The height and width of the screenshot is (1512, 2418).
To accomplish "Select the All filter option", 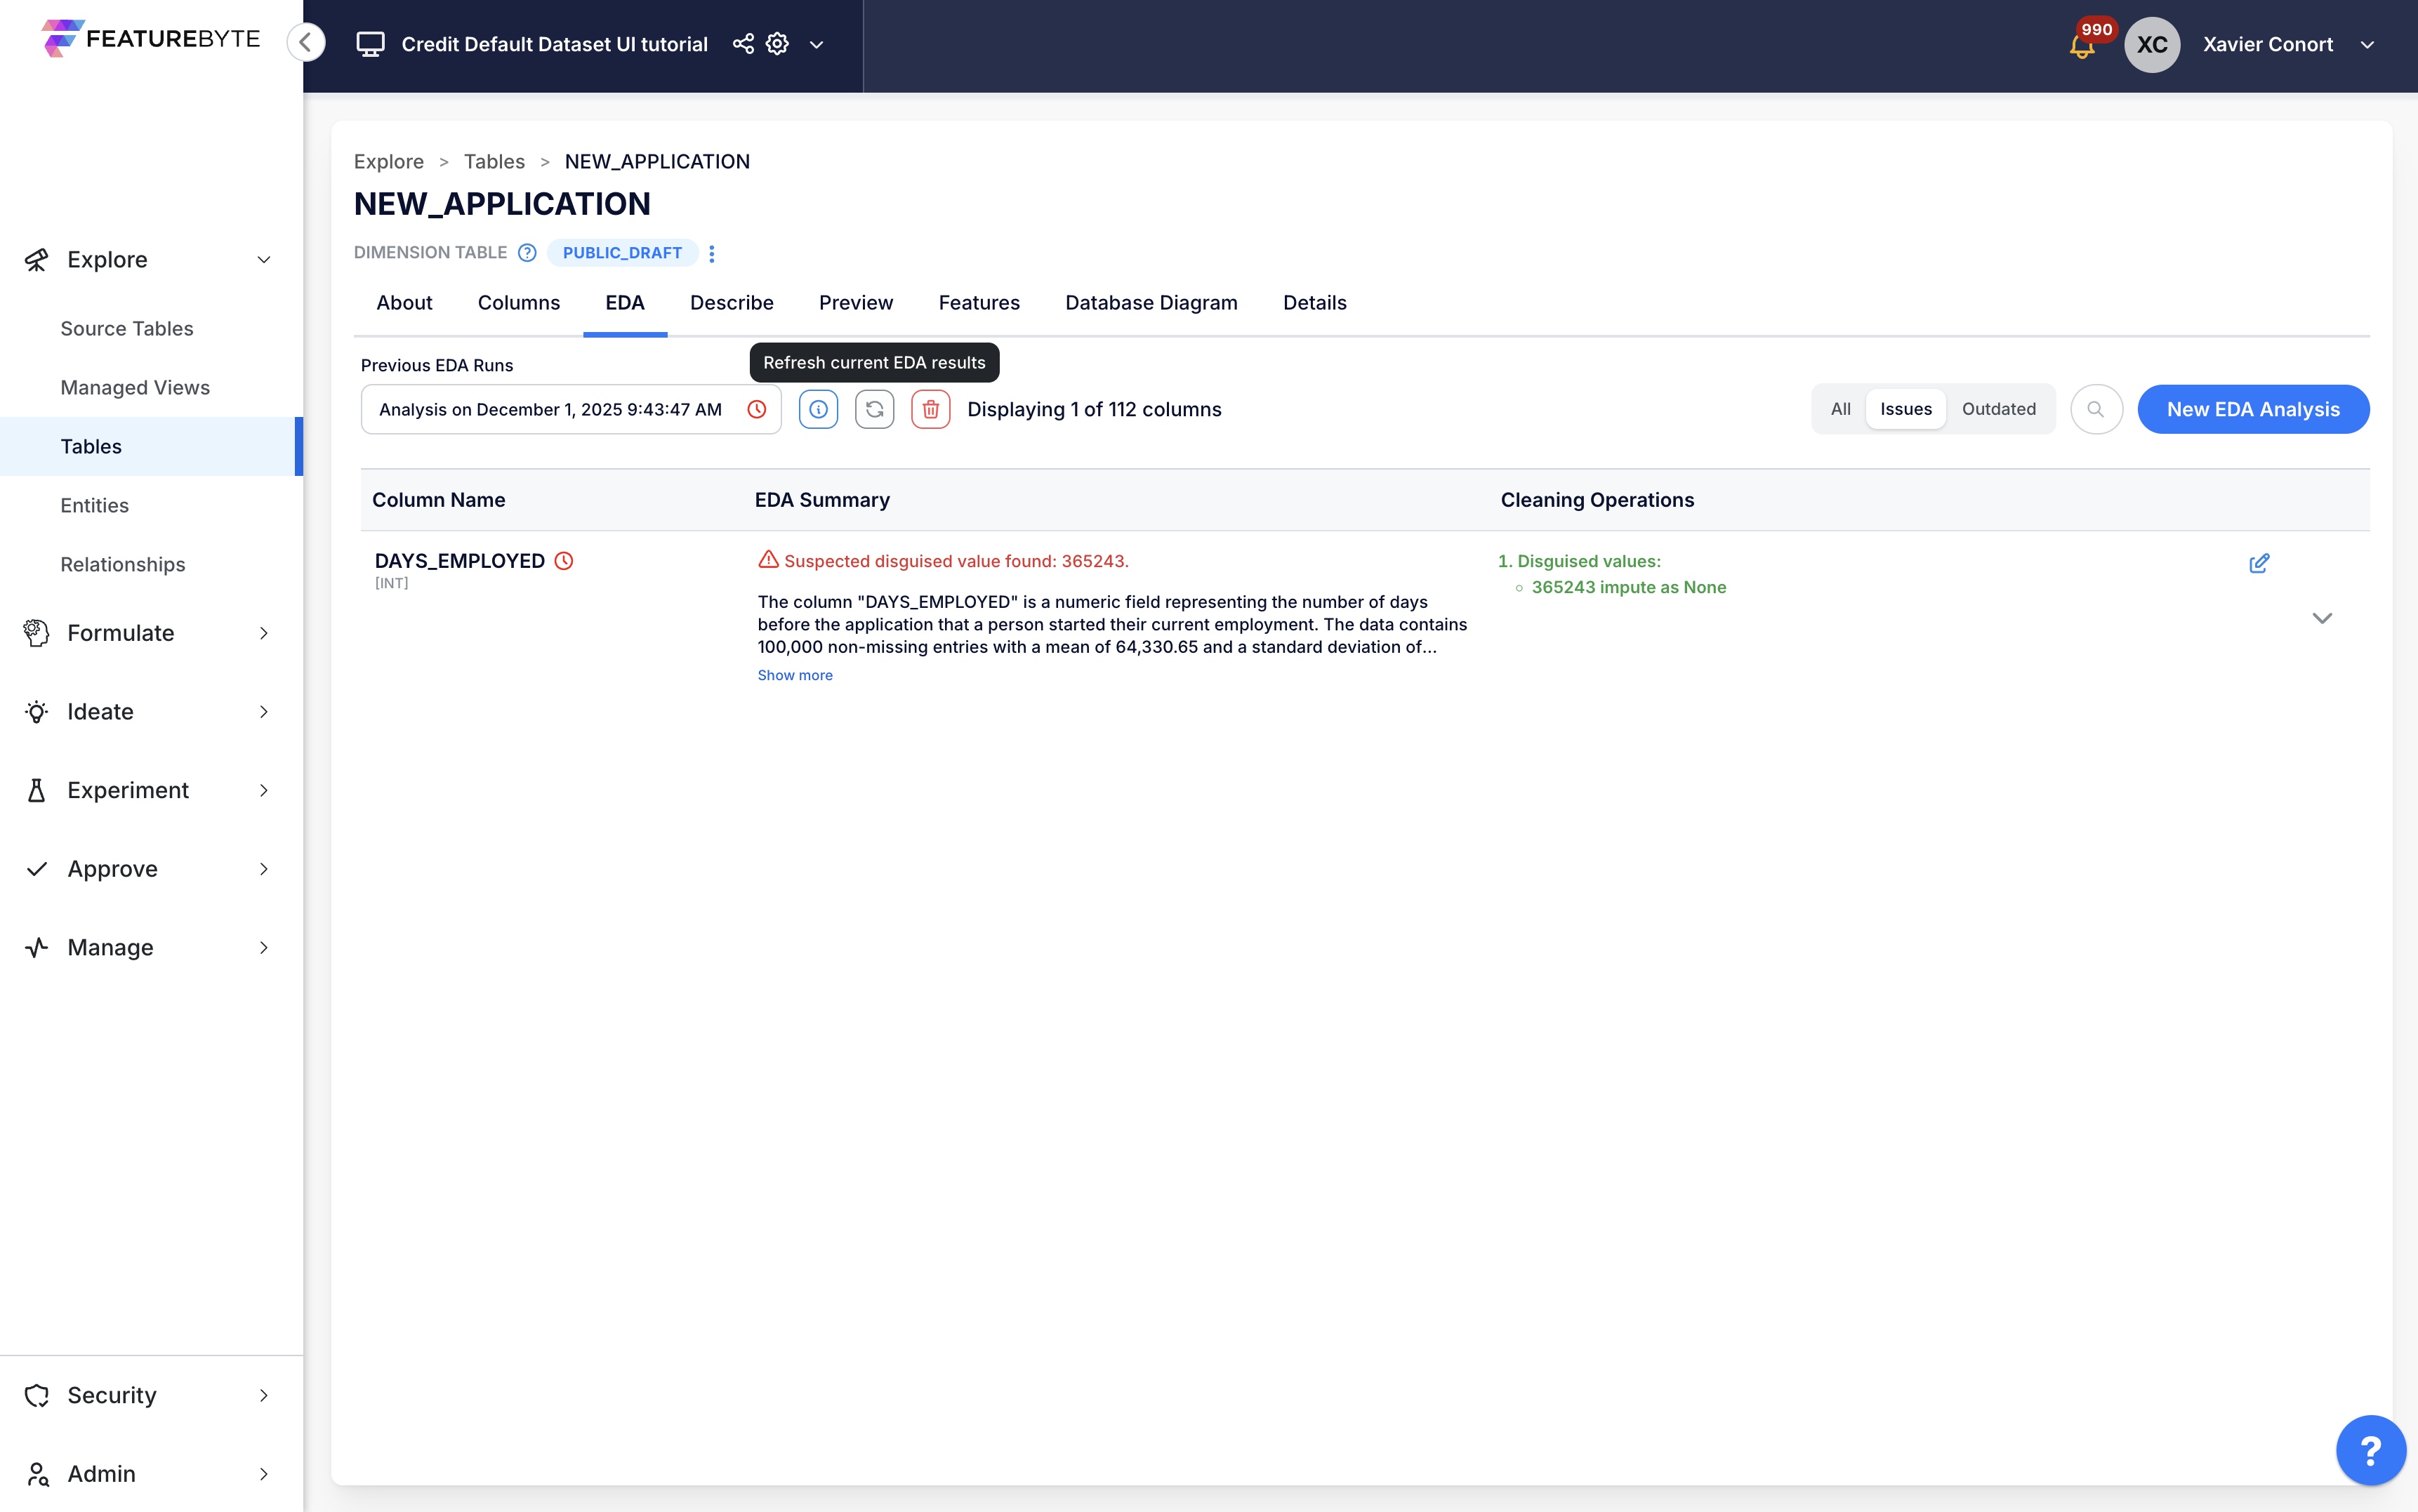I will (1840, 409).
